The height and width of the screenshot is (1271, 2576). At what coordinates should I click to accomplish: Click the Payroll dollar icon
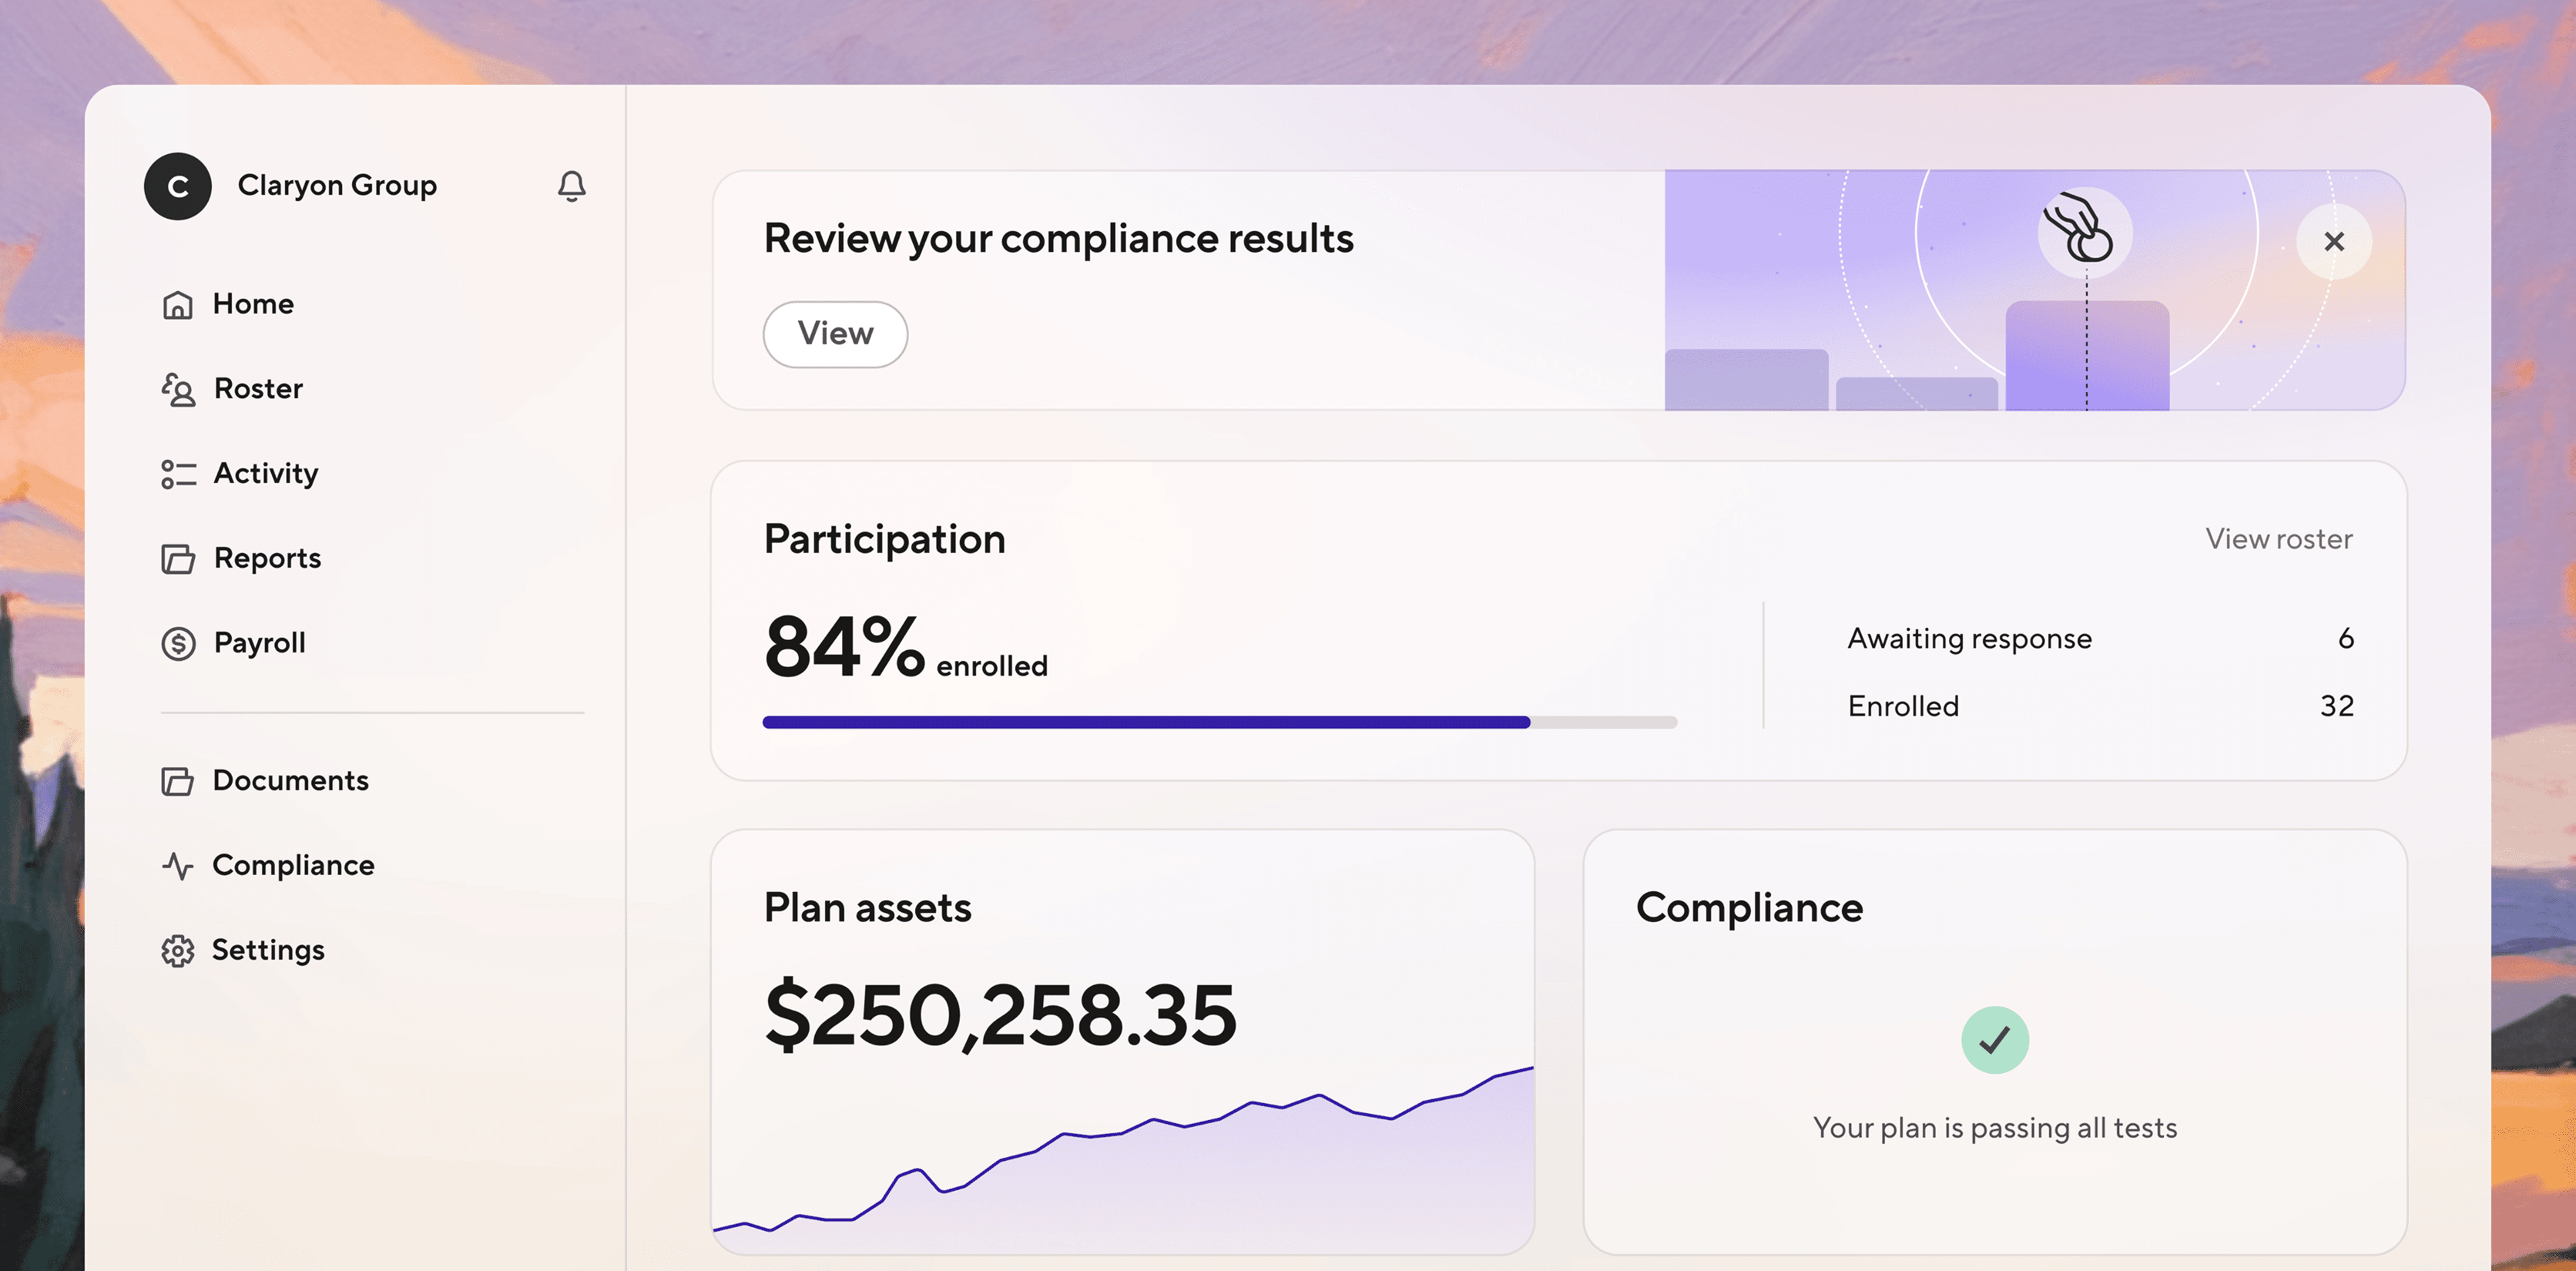178,643
